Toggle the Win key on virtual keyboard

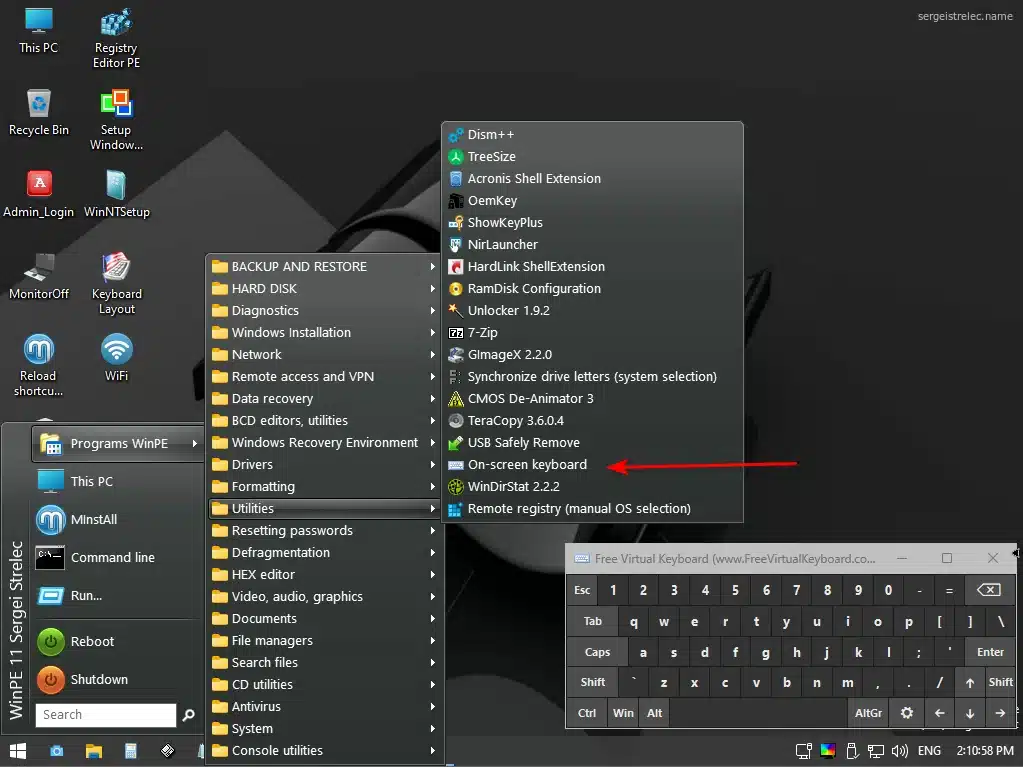(x=623, y=713)
